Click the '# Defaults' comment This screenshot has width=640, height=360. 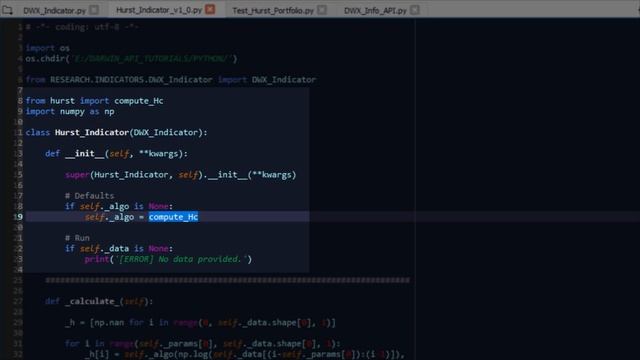point(89,196)
